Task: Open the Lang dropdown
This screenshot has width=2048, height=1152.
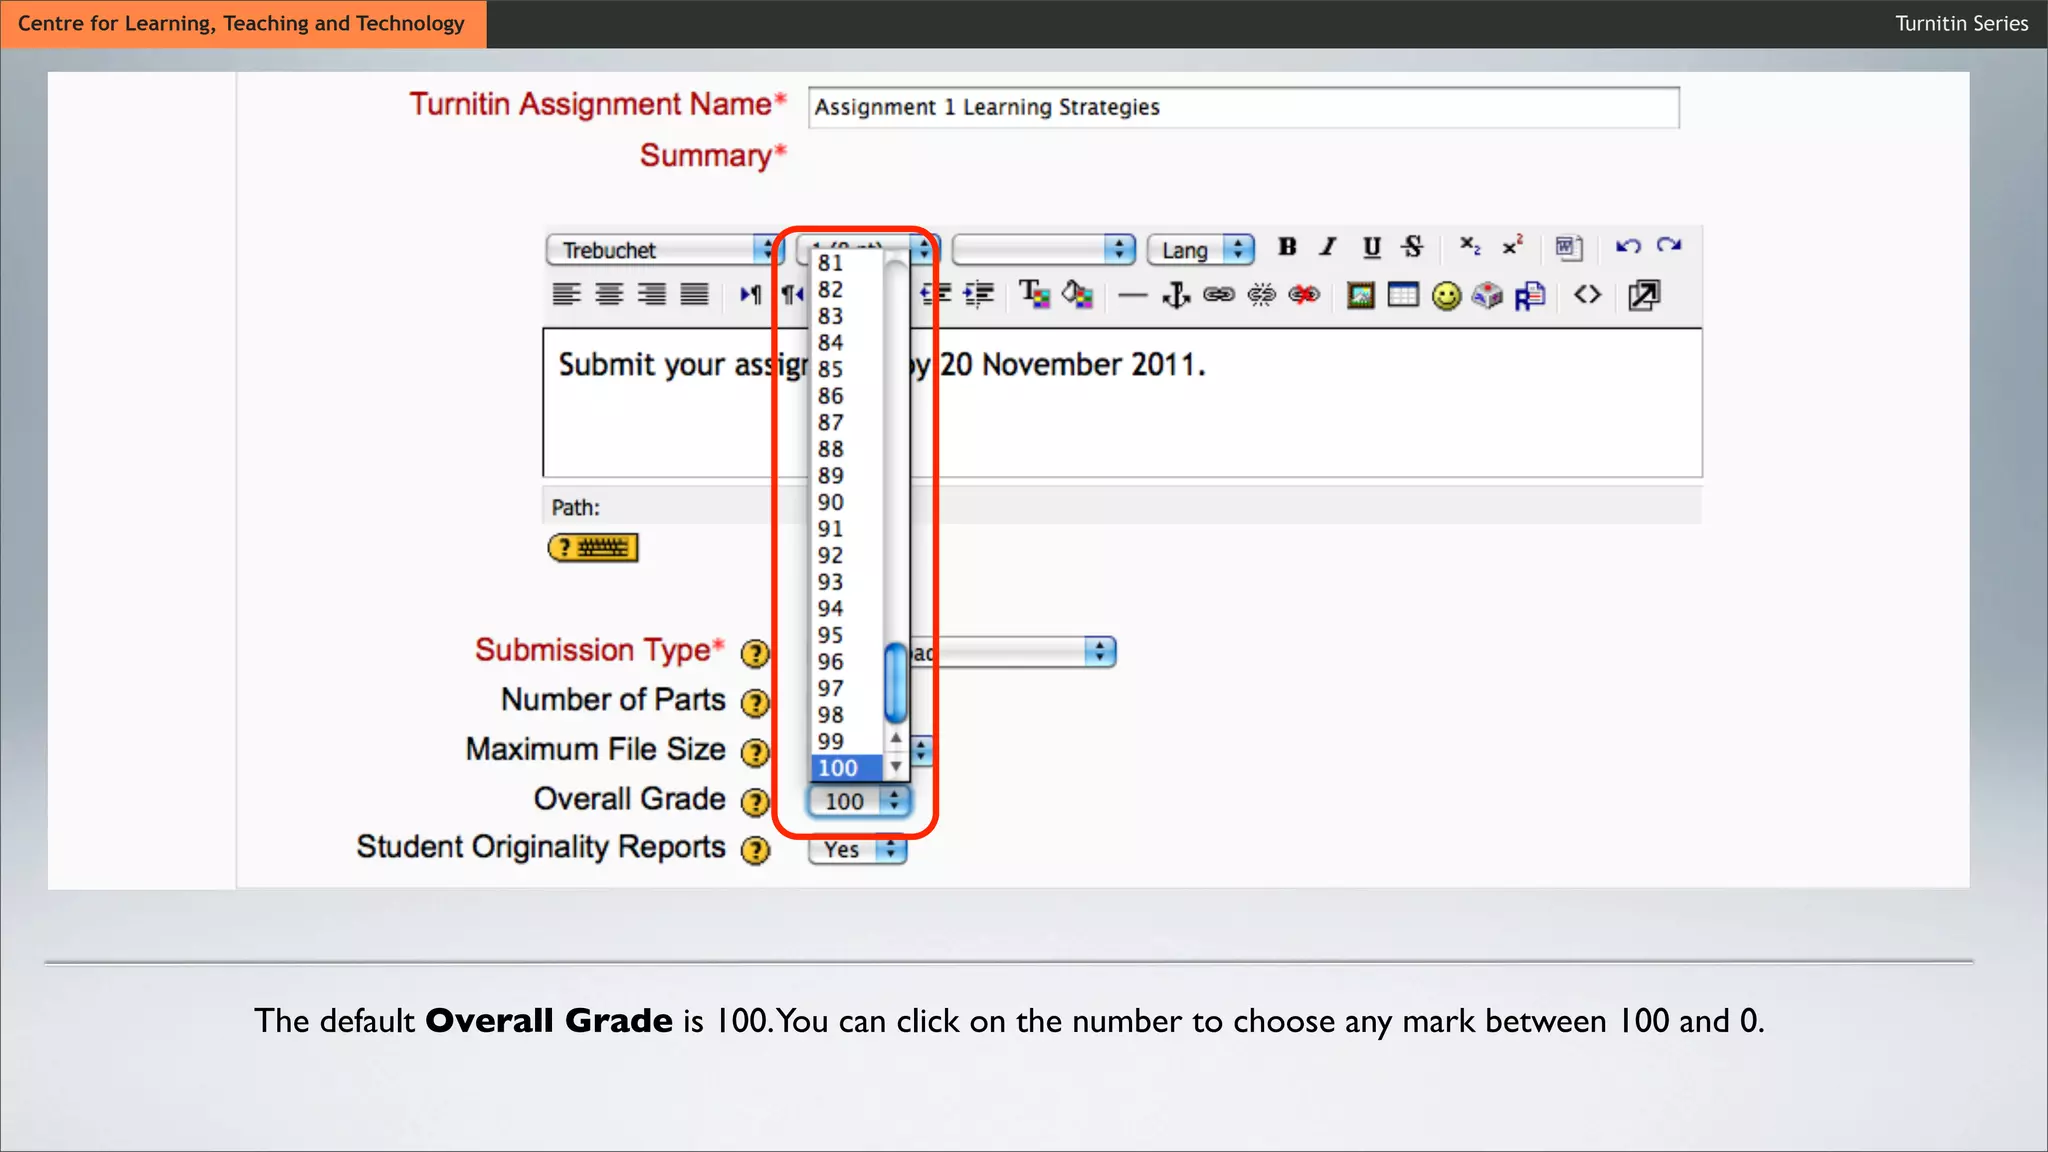Action: 1200,249
